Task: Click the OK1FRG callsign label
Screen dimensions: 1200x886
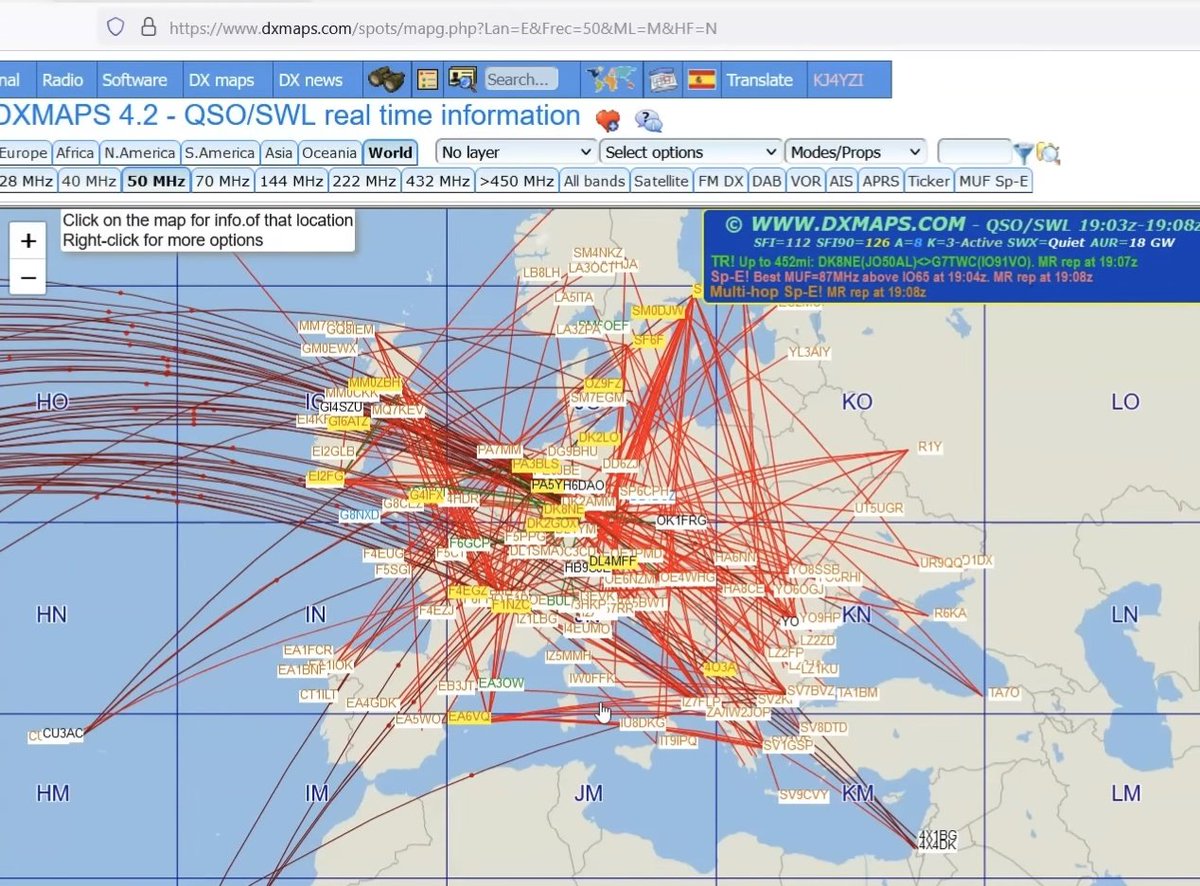Action: (681, 521)
